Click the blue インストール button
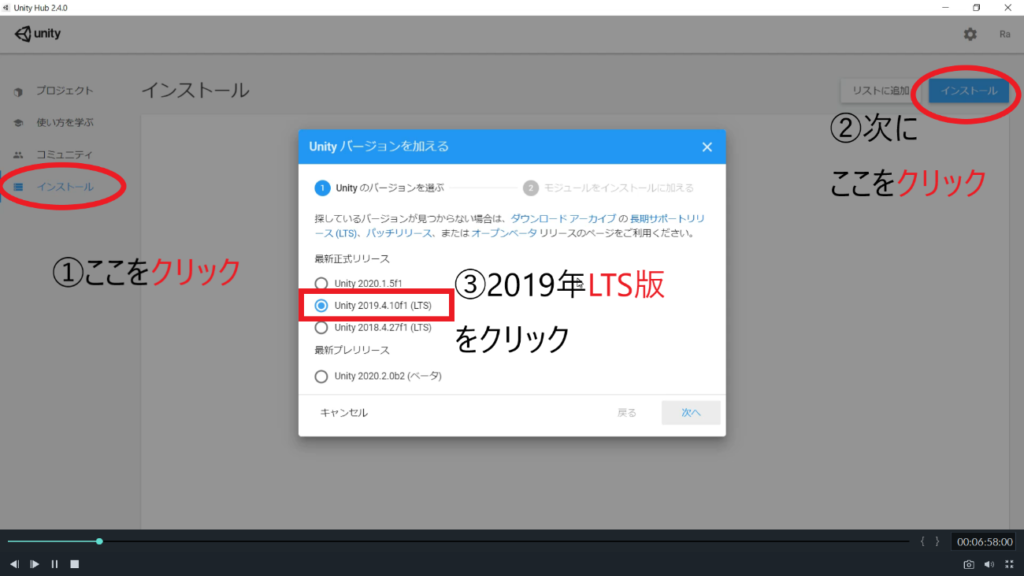This screenshot has height=576, width=1024. point(968,91)
